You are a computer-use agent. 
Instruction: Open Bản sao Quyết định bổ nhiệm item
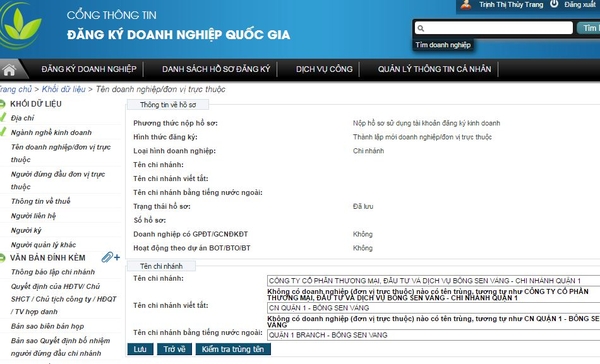point(60,347)
